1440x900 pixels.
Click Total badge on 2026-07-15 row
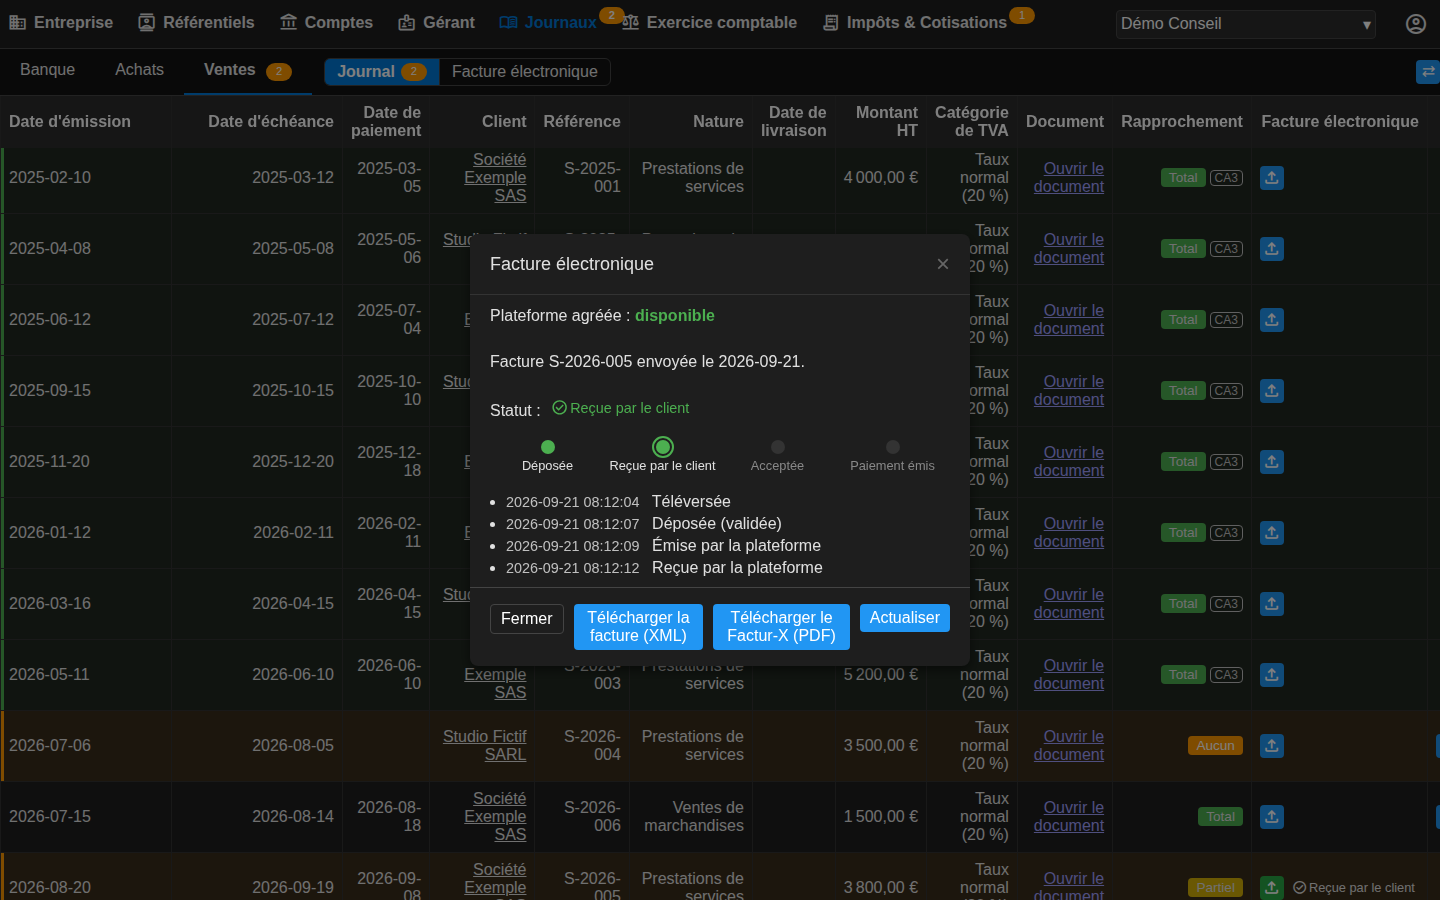[1220, 817]
